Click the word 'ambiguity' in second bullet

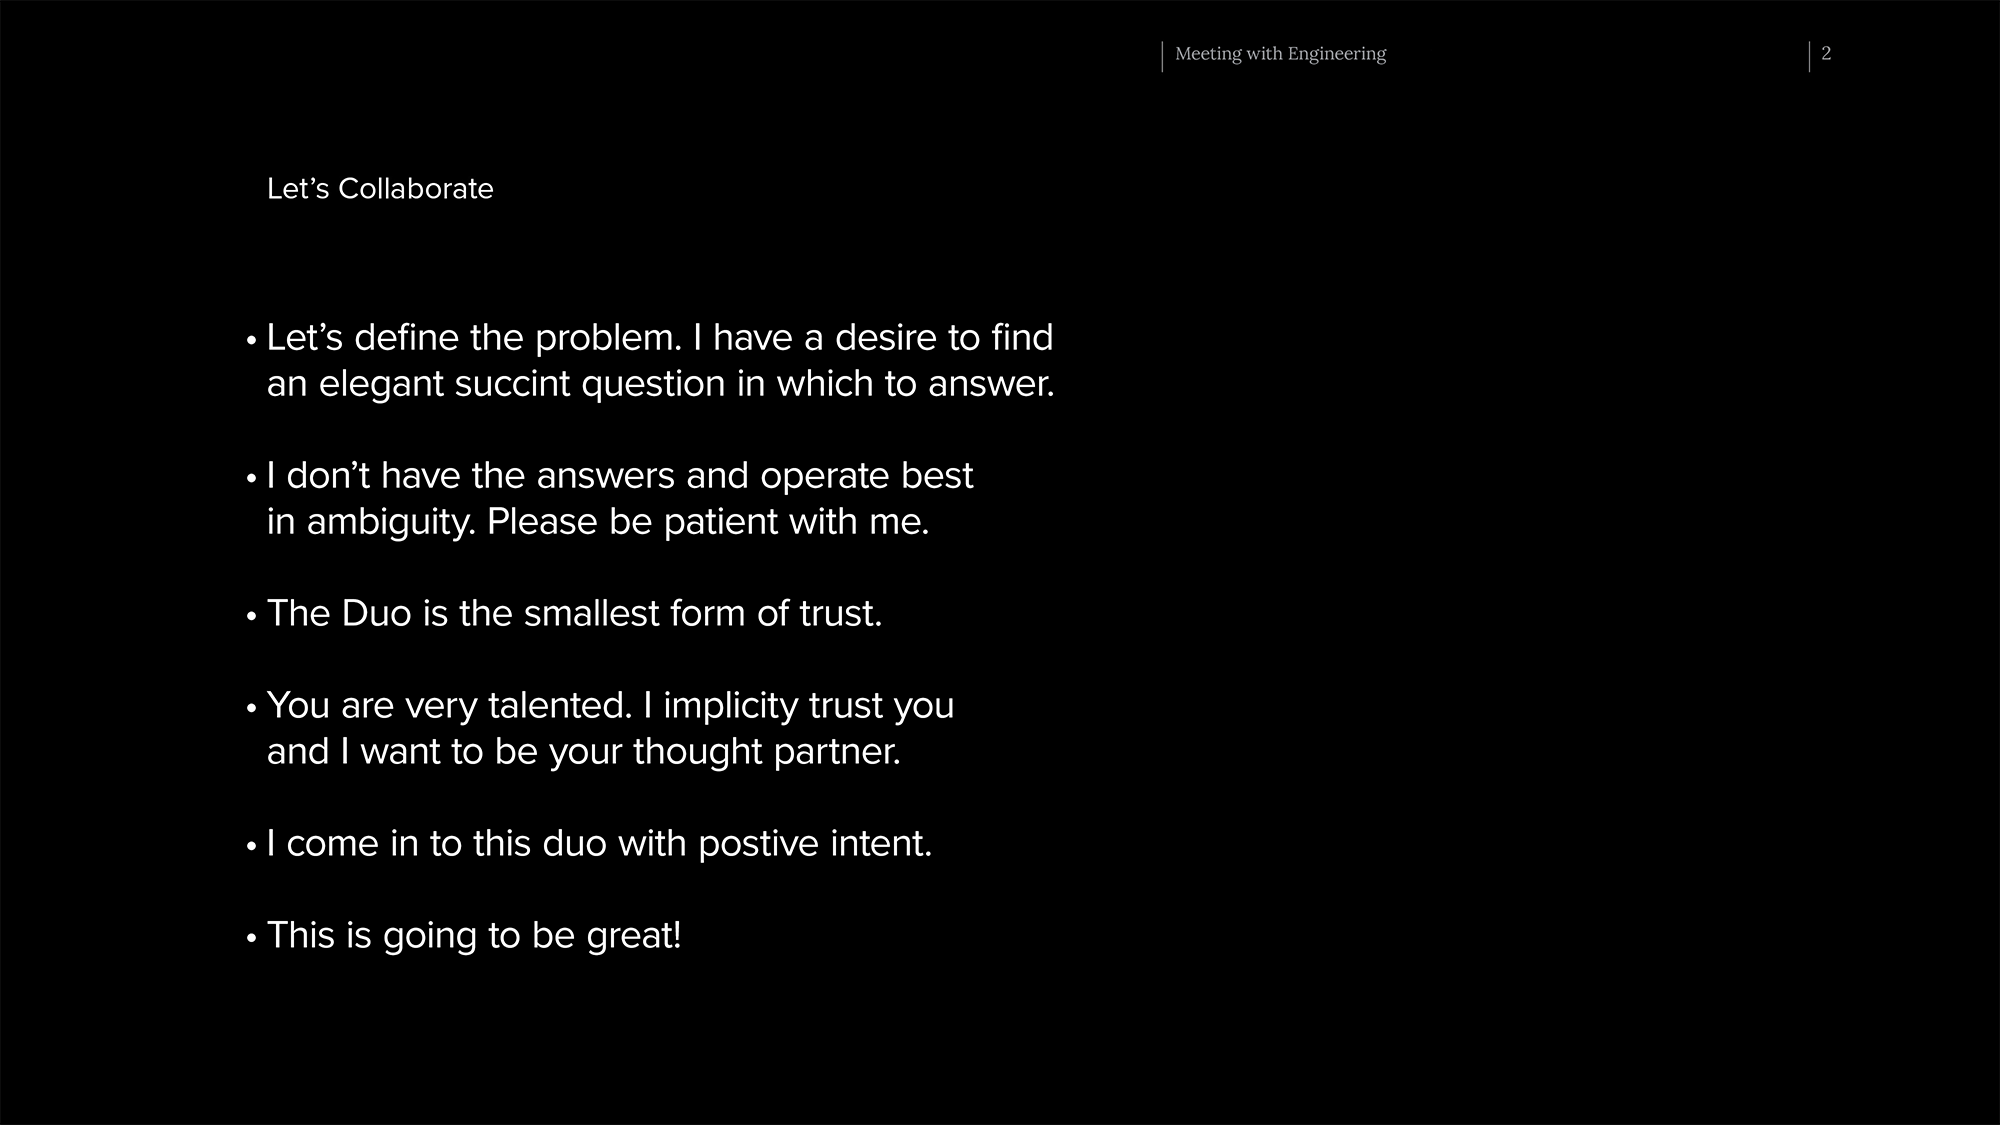391,522
